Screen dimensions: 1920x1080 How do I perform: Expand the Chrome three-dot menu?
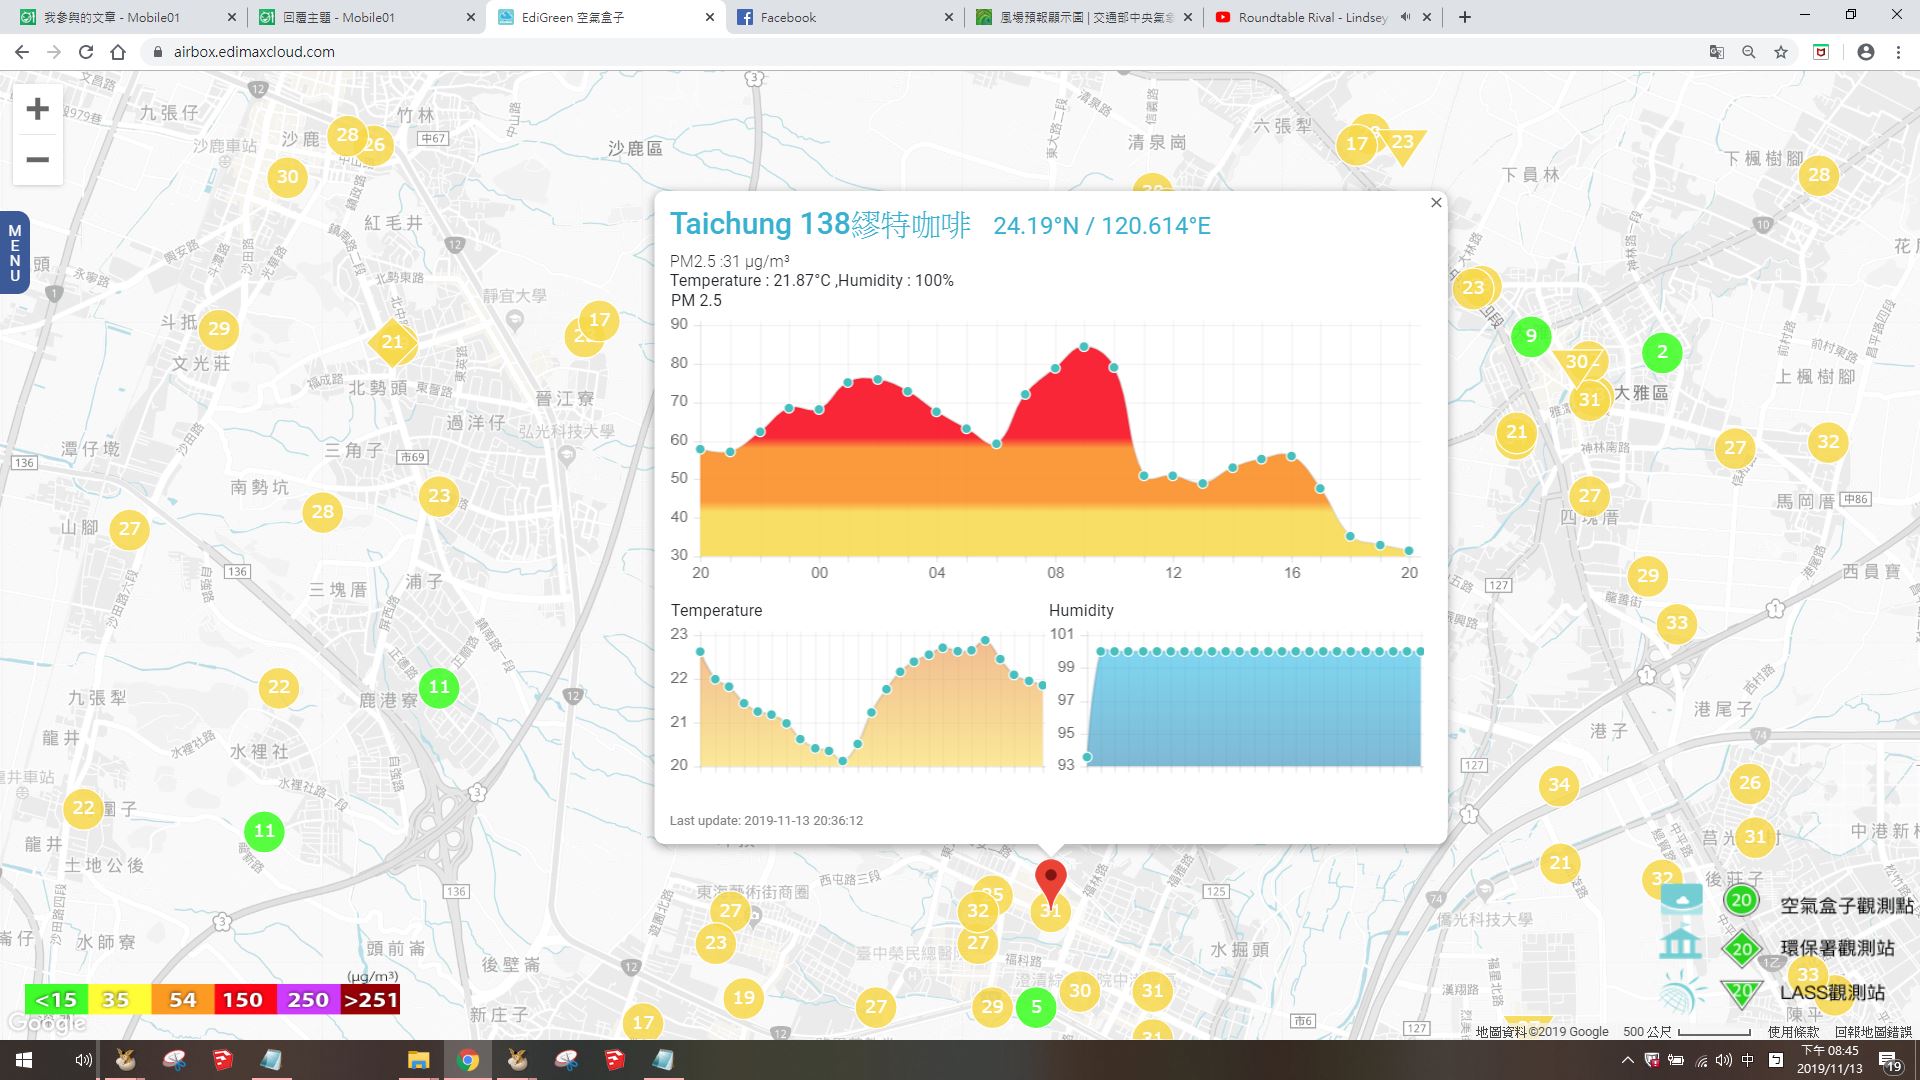click(1898, 52)
